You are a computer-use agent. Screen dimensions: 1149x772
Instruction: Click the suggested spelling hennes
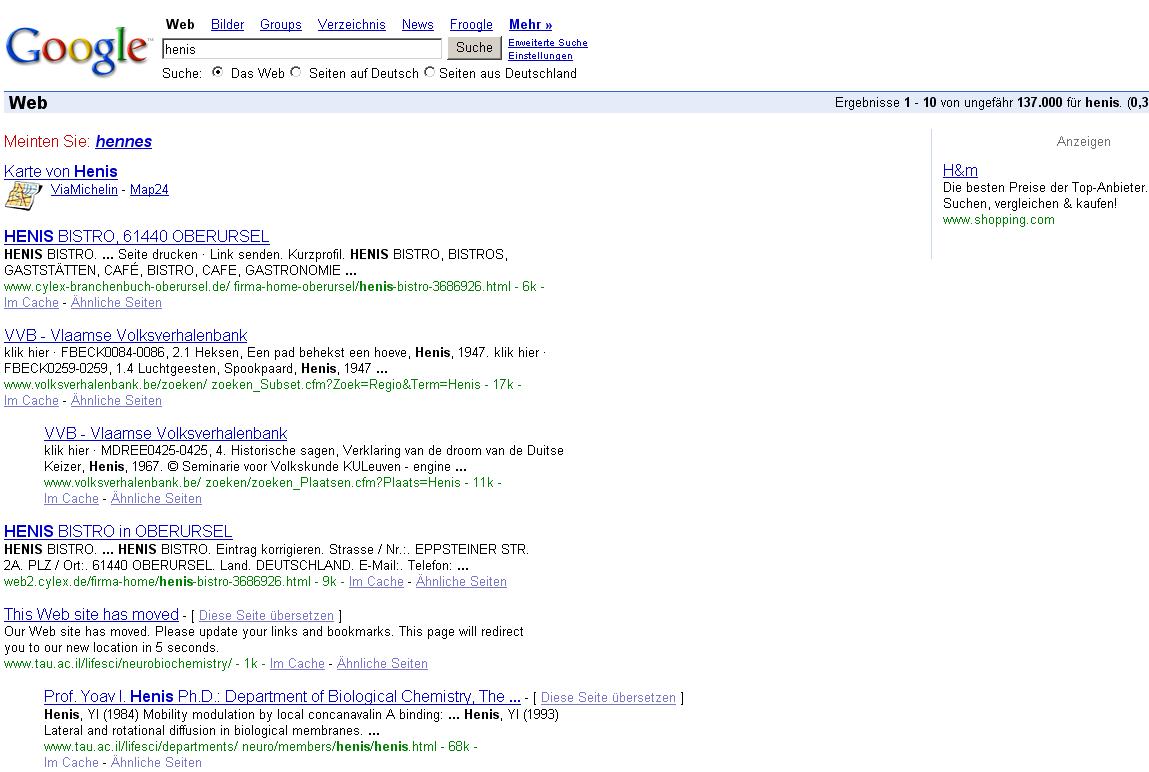tap(123, 141)
